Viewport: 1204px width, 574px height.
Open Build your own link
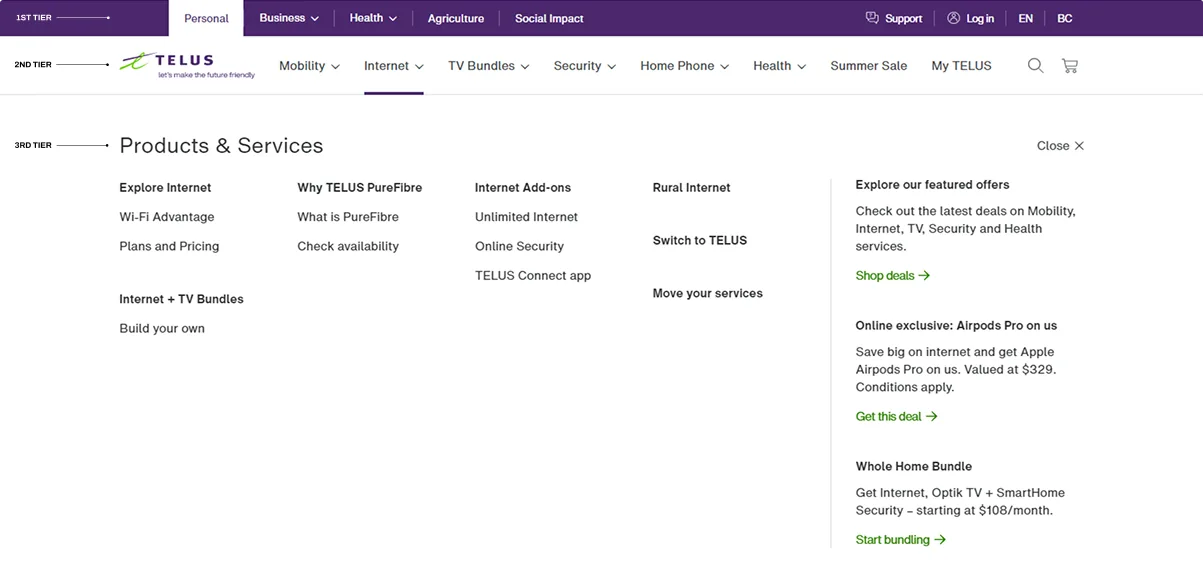pyautogui.click(x=162, y=328)
